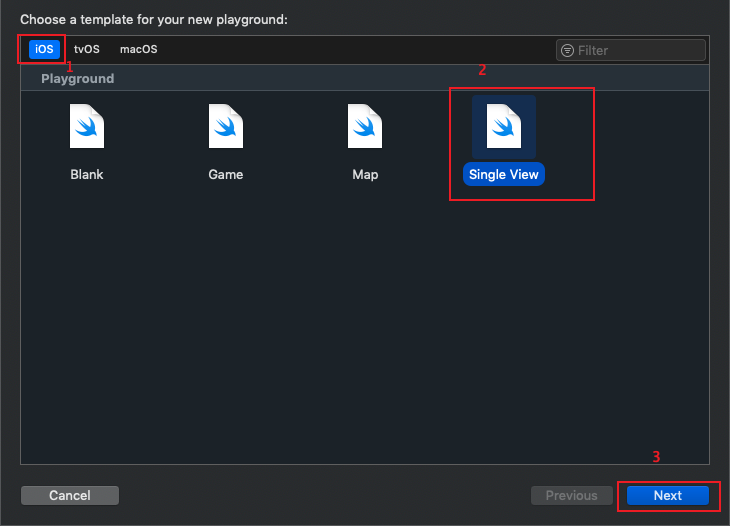730x526 pixels.
Task: Switch to the tvOS platform tab
Action: click(x=87, y=49)
